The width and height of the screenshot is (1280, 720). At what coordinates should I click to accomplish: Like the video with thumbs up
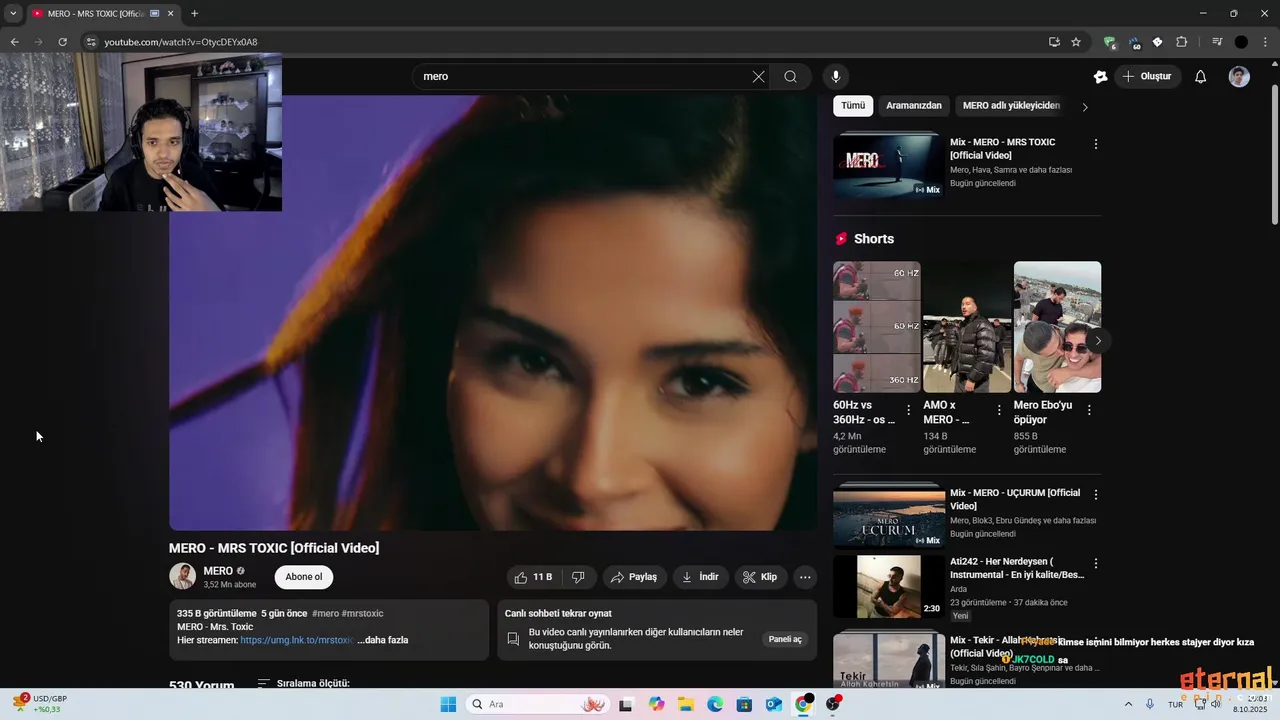[x=533, y=577]
